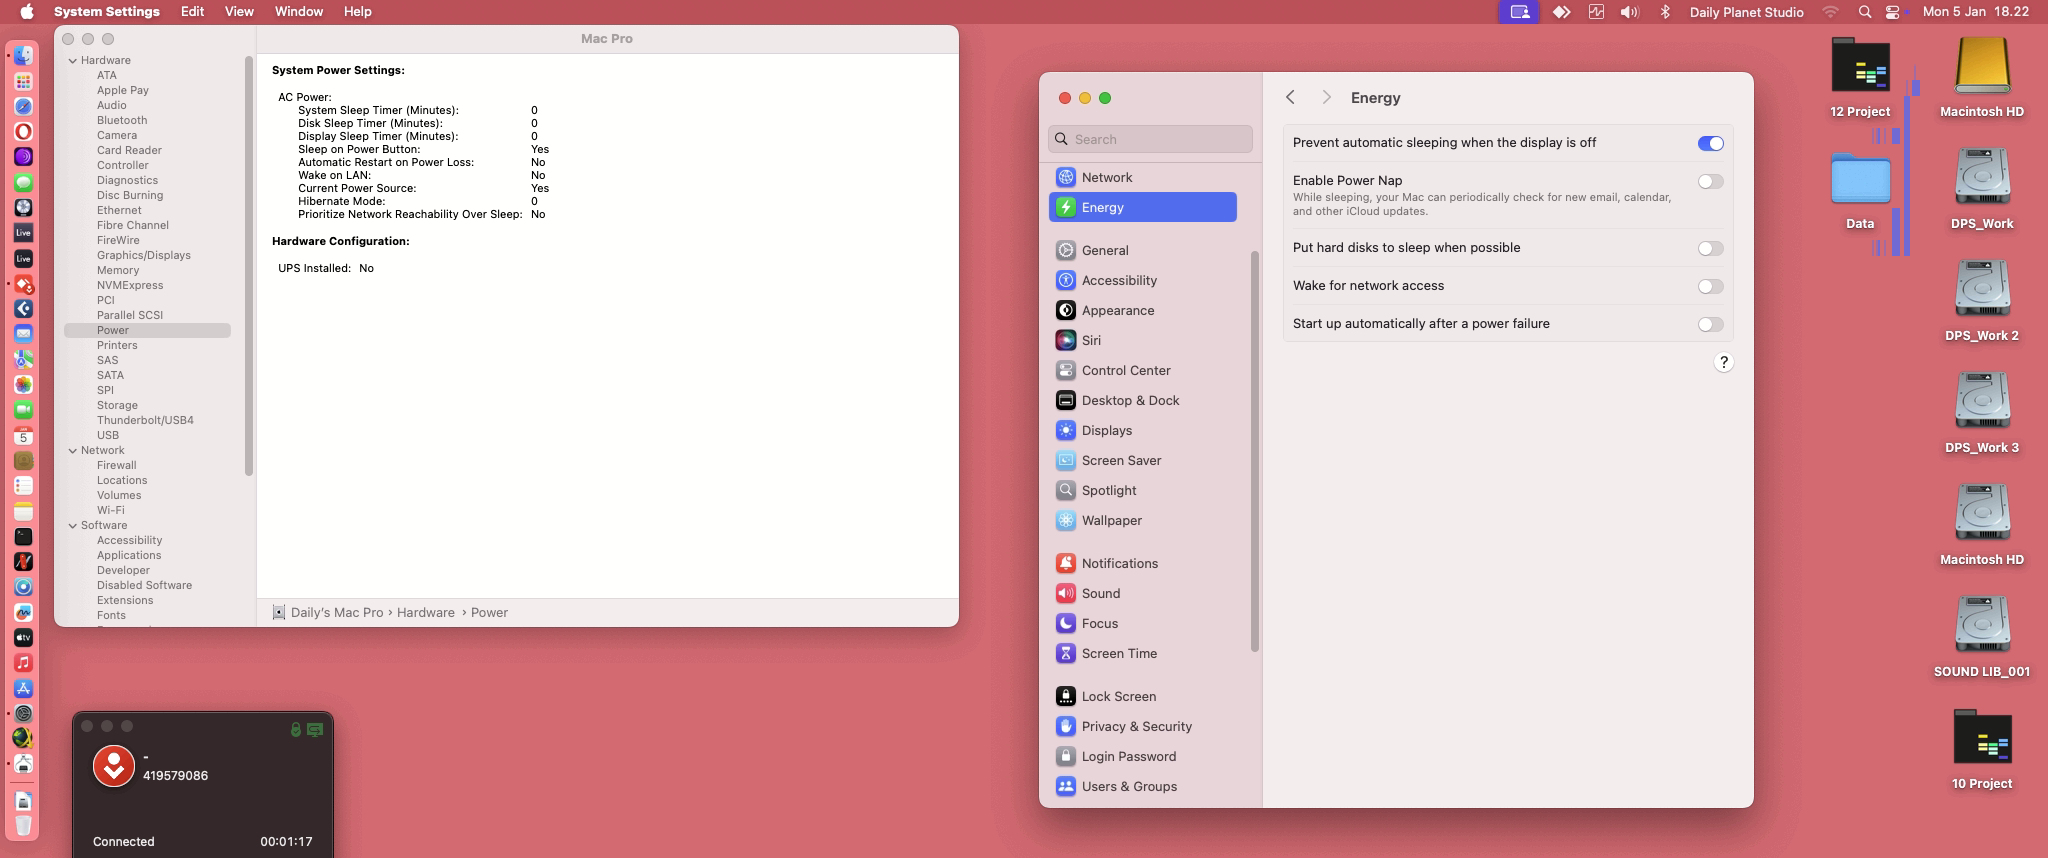2048x858 pixels.
Task: Select Applications in the Software list
Action: point(129,555)
